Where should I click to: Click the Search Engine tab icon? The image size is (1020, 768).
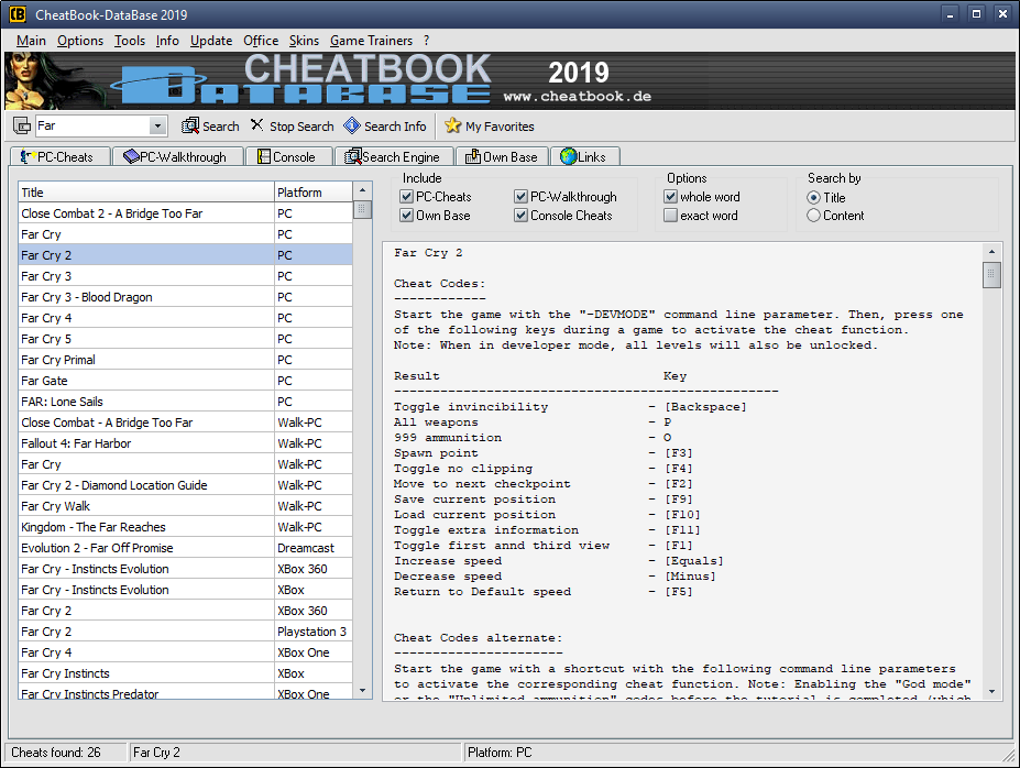click(353, 157)
